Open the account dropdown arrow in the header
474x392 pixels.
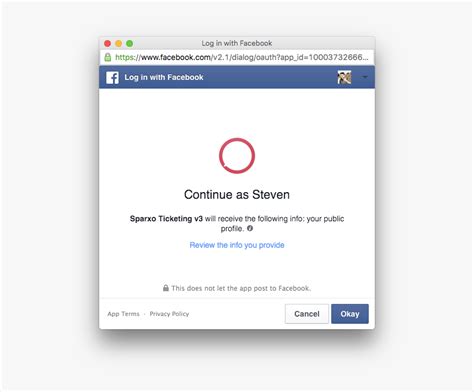coord(365,77)
